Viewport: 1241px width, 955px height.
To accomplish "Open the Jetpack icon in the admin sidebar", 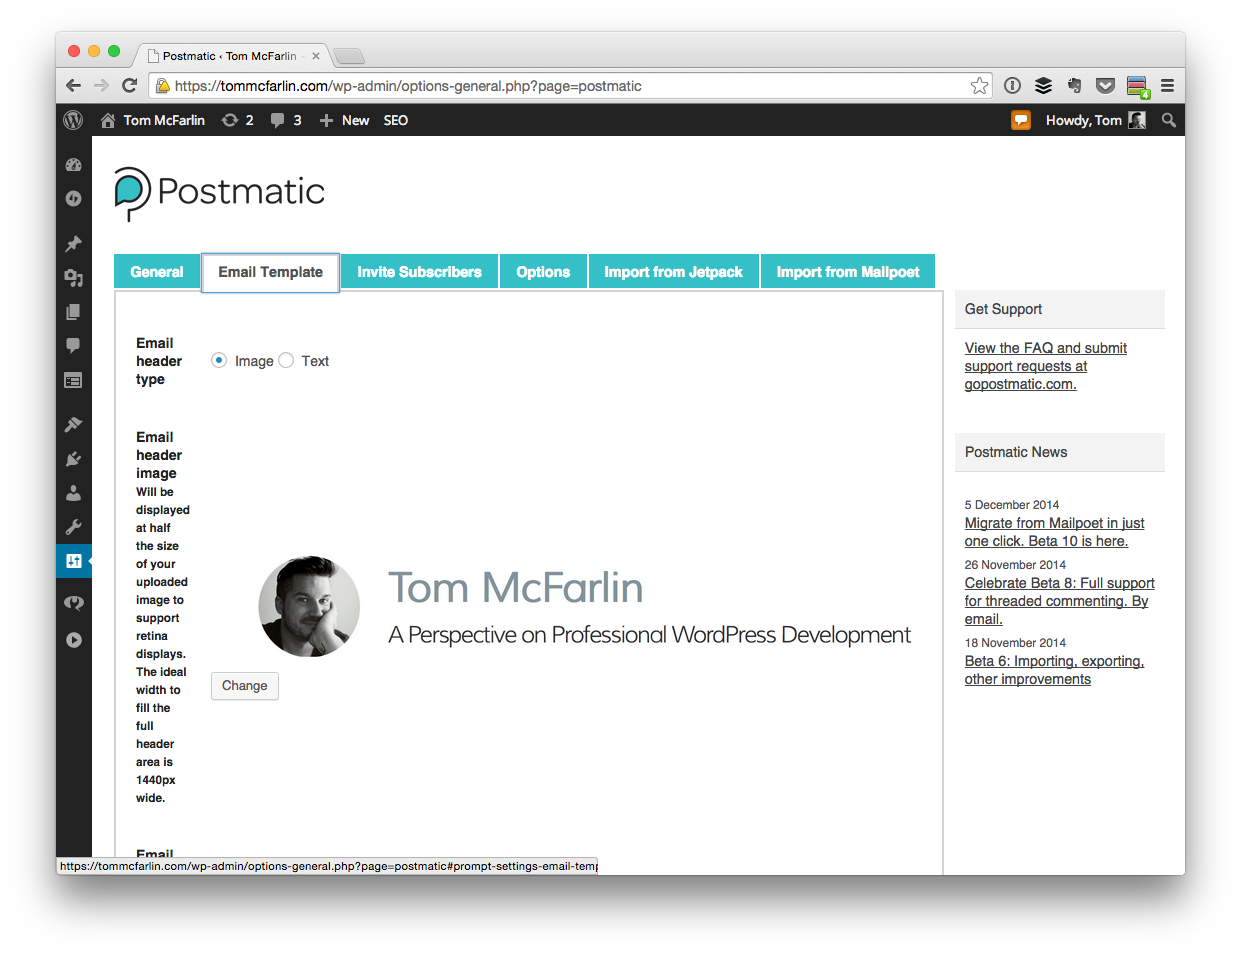I will 73,198.
